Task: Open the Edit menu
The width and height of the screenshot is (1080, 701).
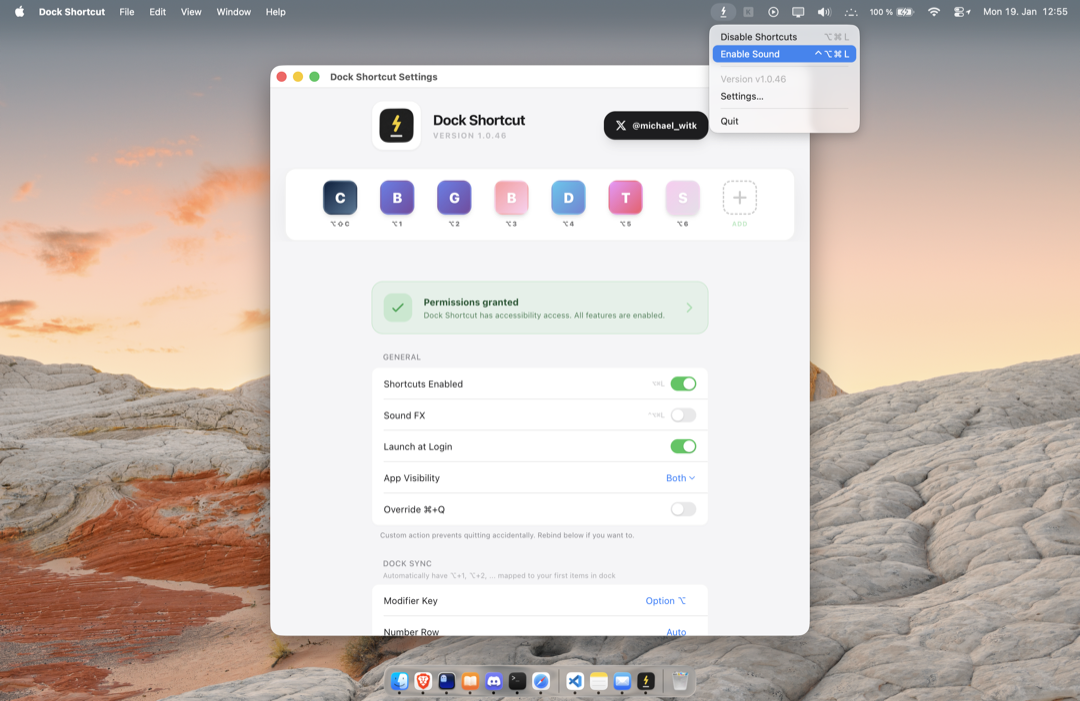Action: tap(157, 12)
